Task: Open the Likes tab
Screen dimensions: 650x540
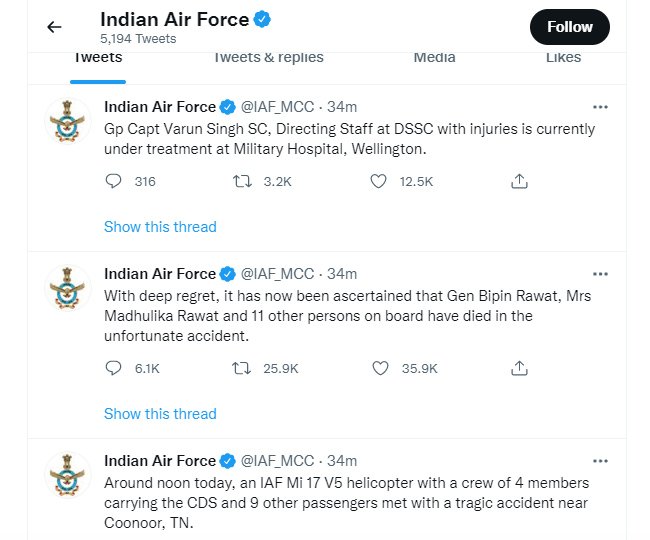Action: [563, 58]
